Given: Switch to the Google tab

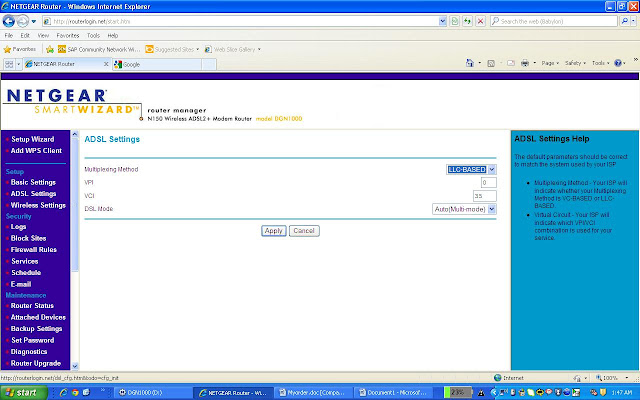Looking at the screenshot, I should 157,64.
